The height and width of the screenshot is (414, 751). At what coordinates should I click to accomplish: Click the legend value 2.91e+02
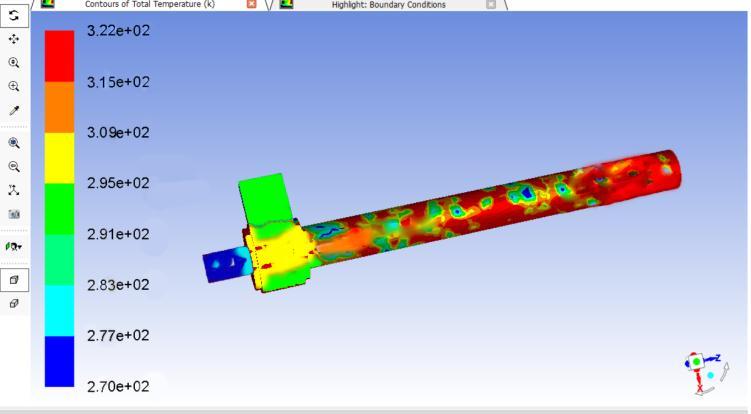118,234
